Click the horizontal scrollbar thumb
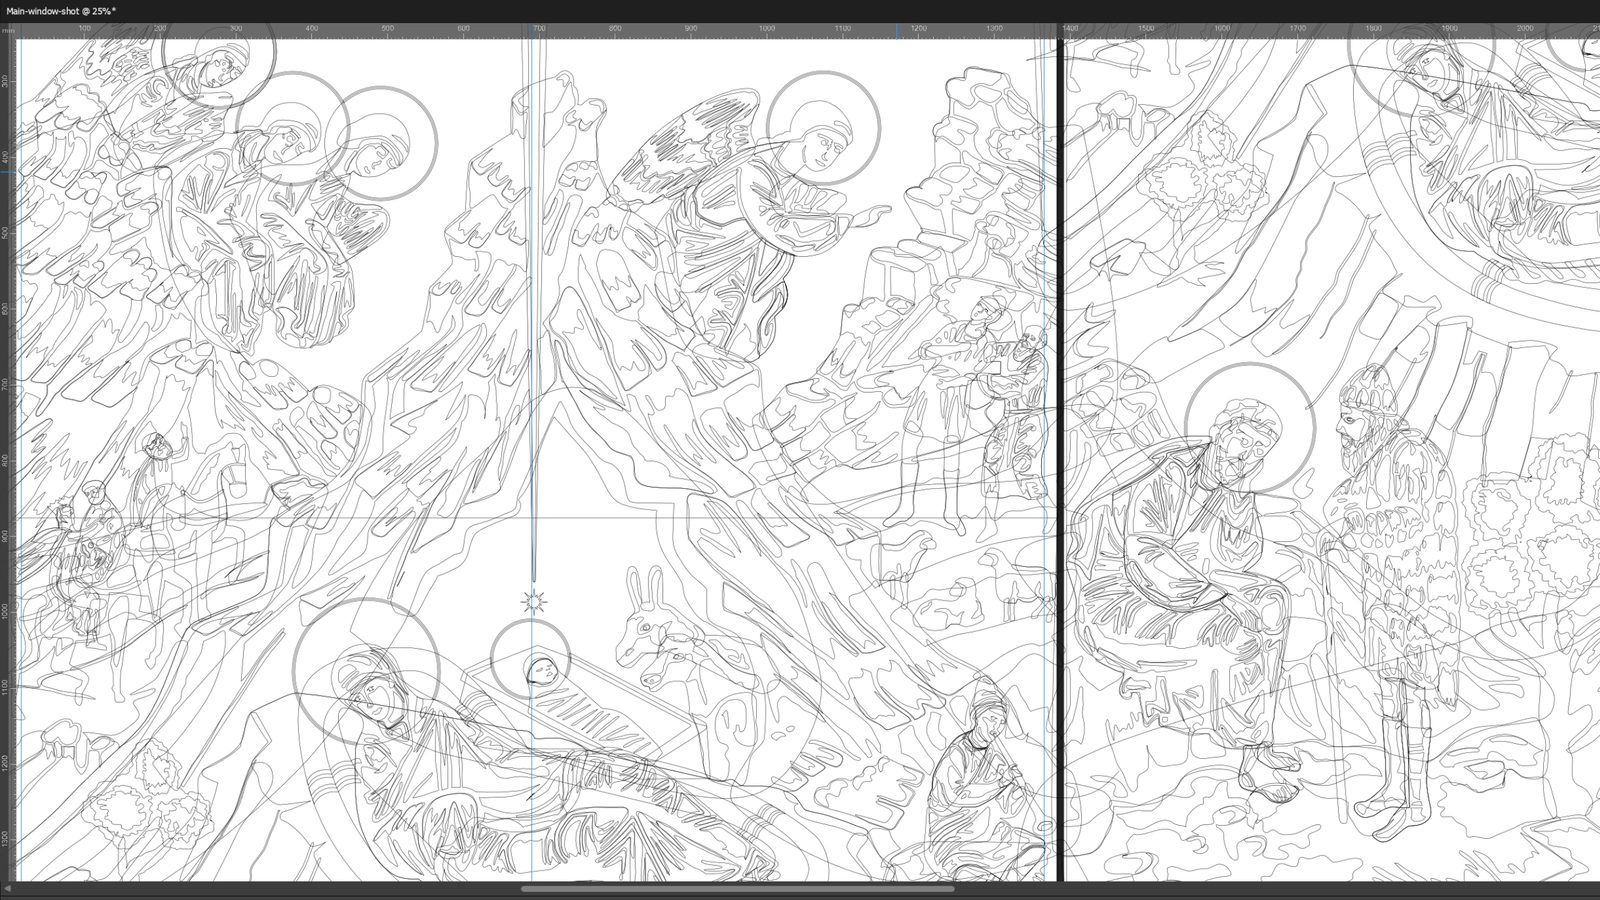The image size is (1600, 900). click(737, 888)
